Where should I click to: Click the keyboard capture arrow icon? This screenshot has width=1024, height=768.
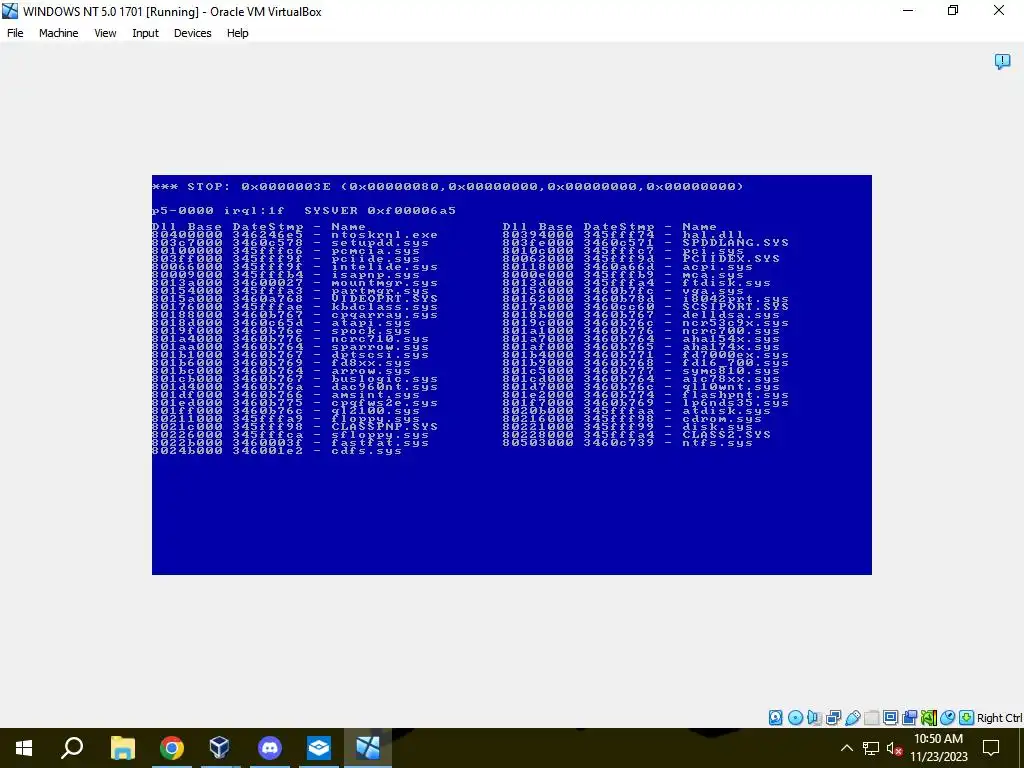pos(967,718)
